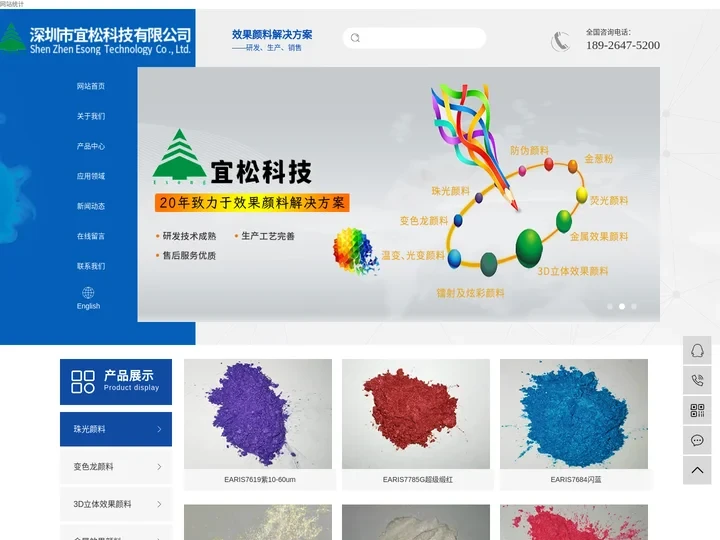Expand 3D立体效果颜料 category chevron
720x540 pixels.
(159, 504)
